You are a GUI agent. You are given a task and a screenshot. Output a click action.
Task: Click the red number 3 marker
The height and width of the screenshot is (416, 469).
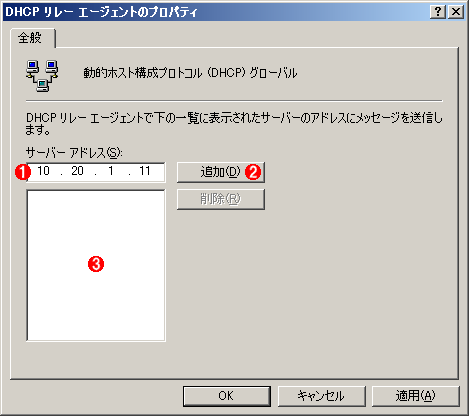[x=96, y=264]
